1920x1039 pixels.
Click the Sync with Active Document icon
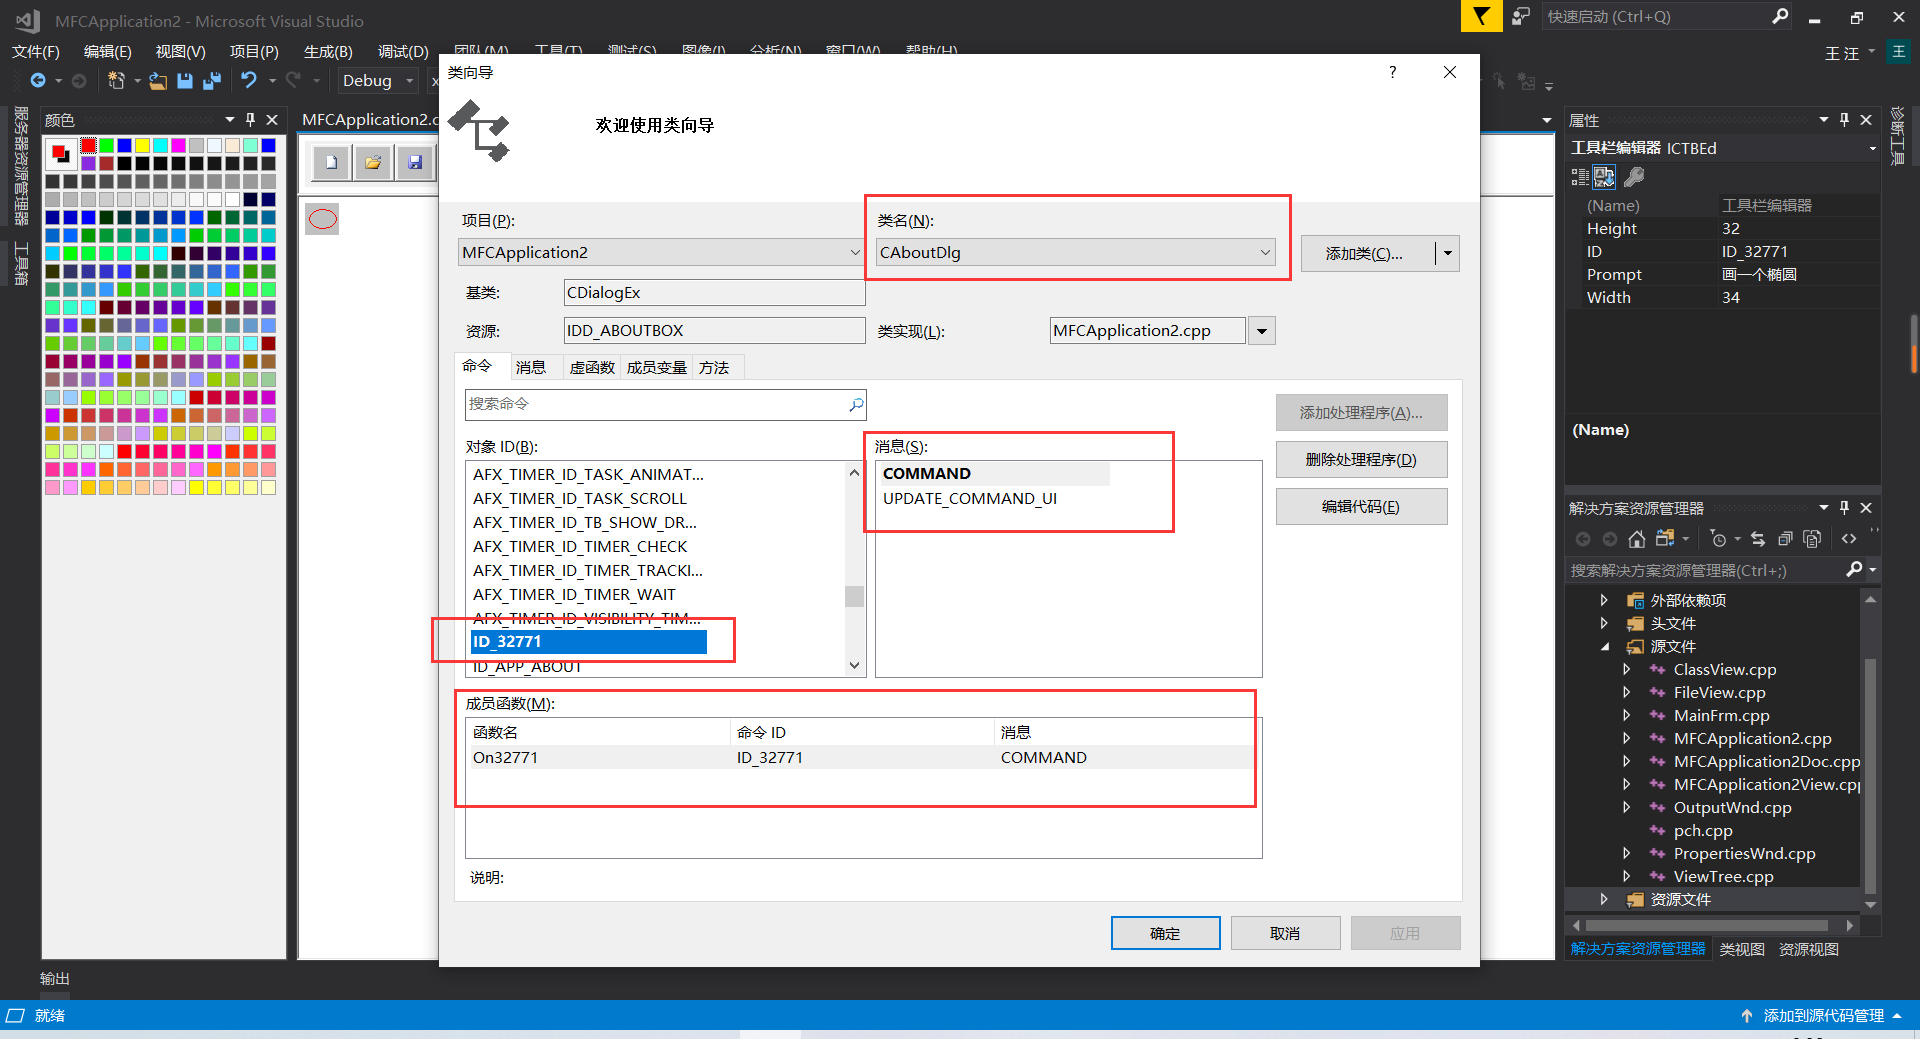point(1664,539)
